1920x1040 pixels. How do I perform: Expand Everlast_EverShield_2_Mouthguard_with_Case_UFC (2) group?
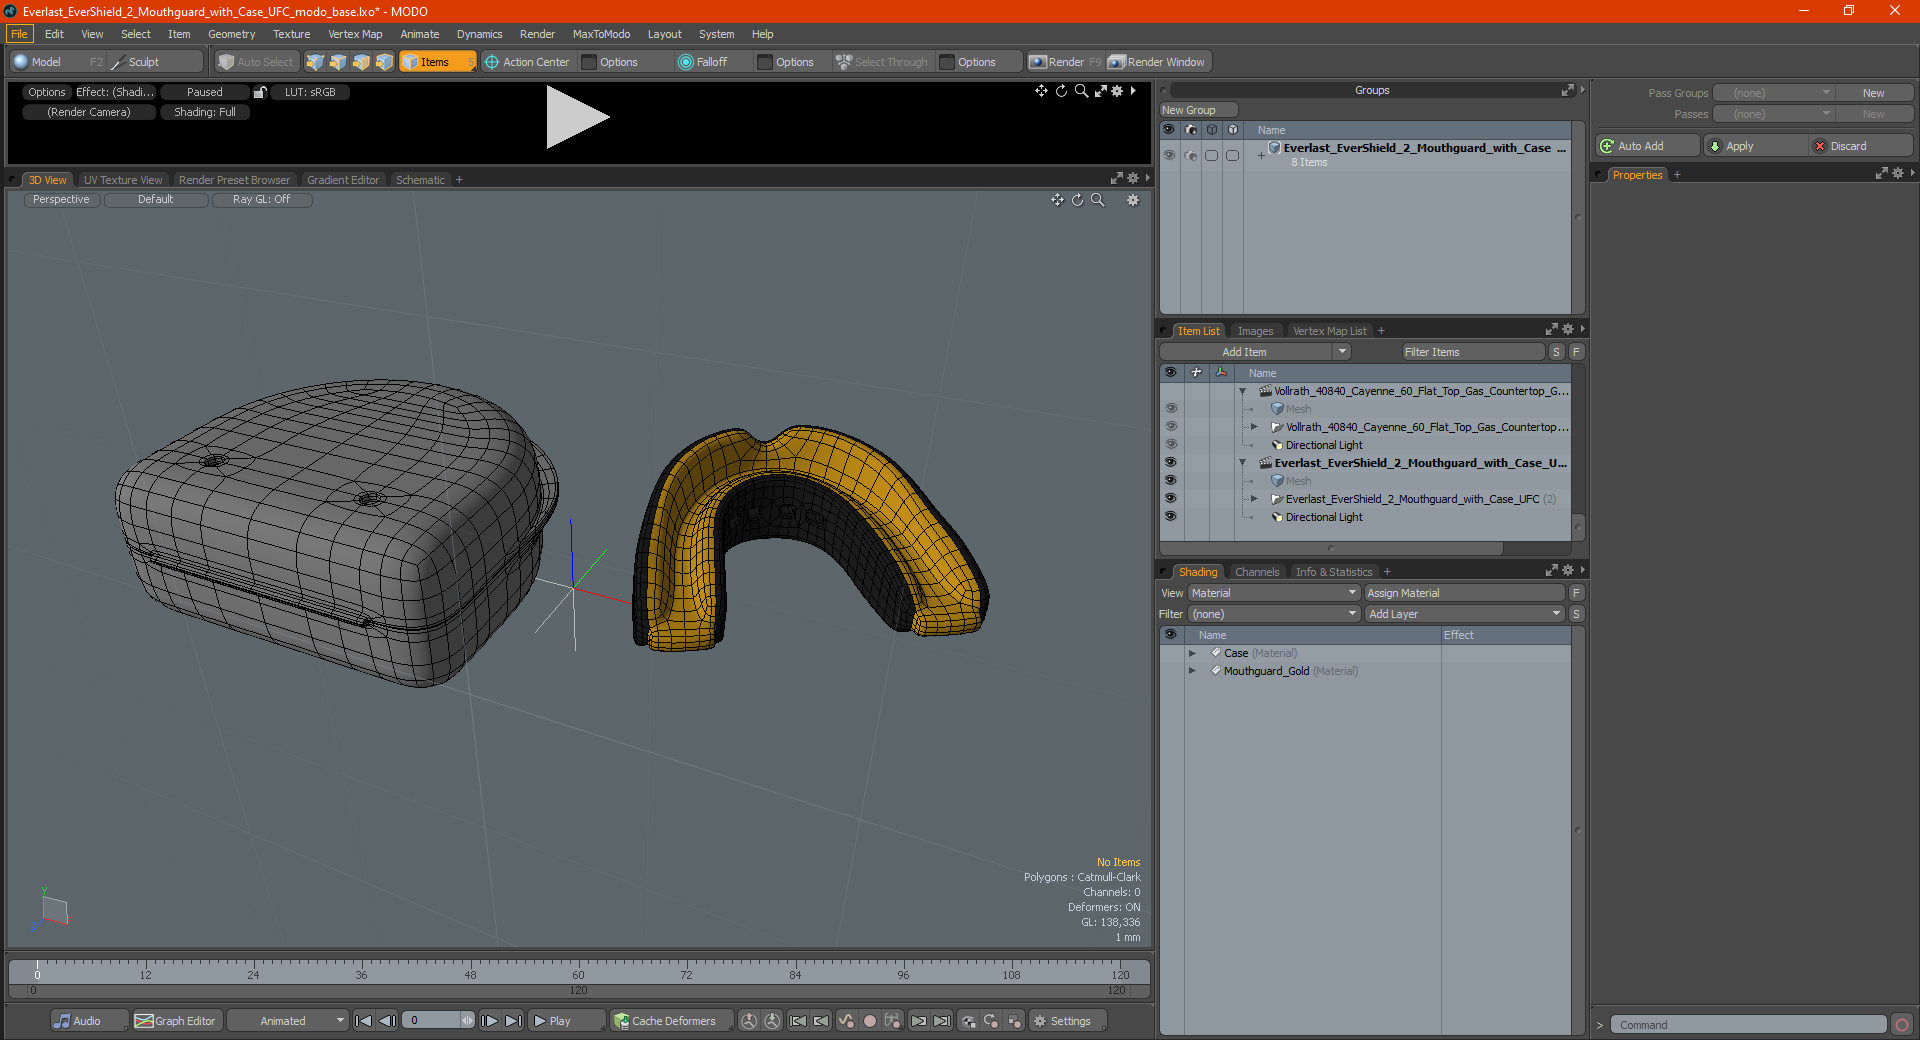[x=1254, y=499]
